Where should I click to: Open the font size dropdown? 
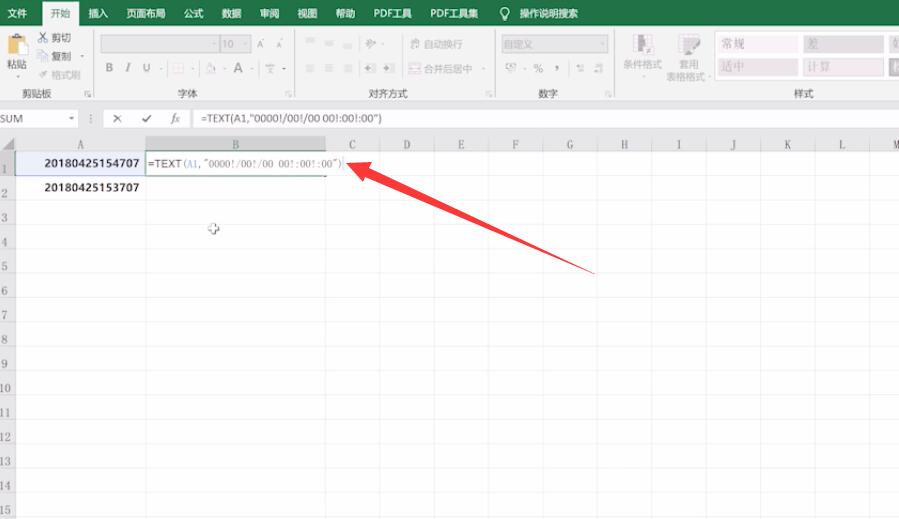pos(245,44)
